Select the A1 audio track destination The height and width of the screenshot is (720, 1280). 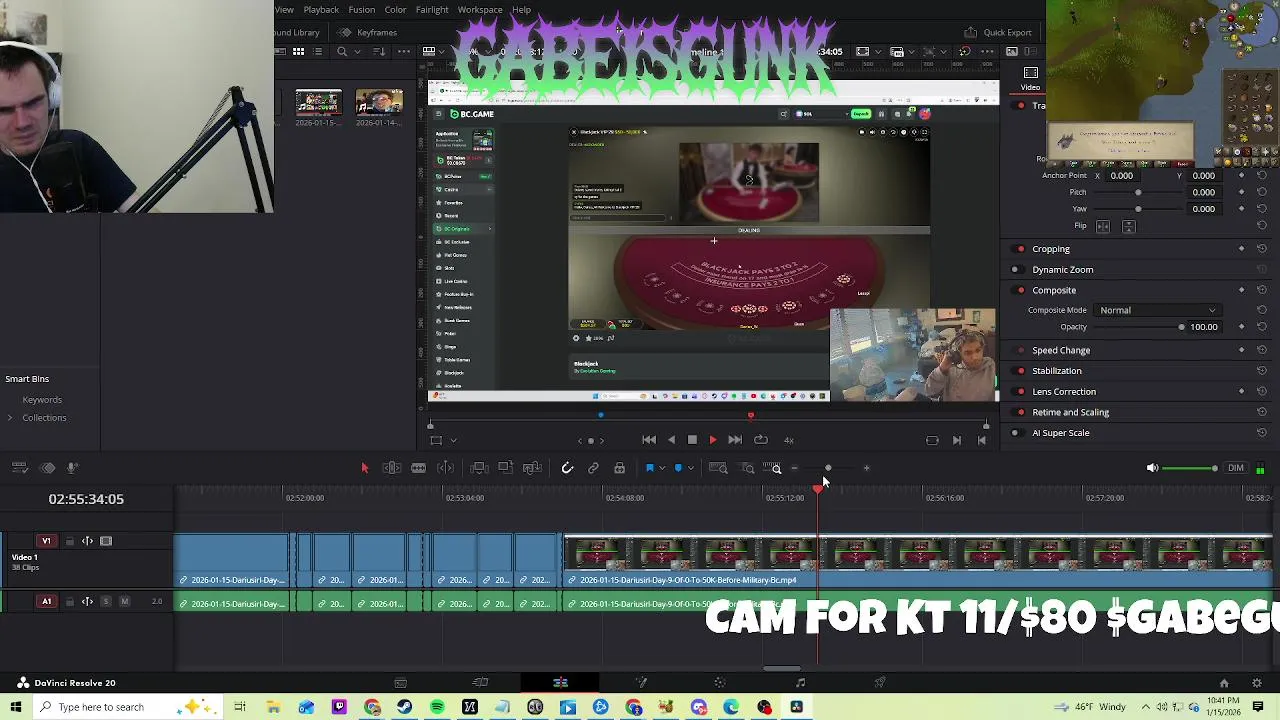coord(46,601)
